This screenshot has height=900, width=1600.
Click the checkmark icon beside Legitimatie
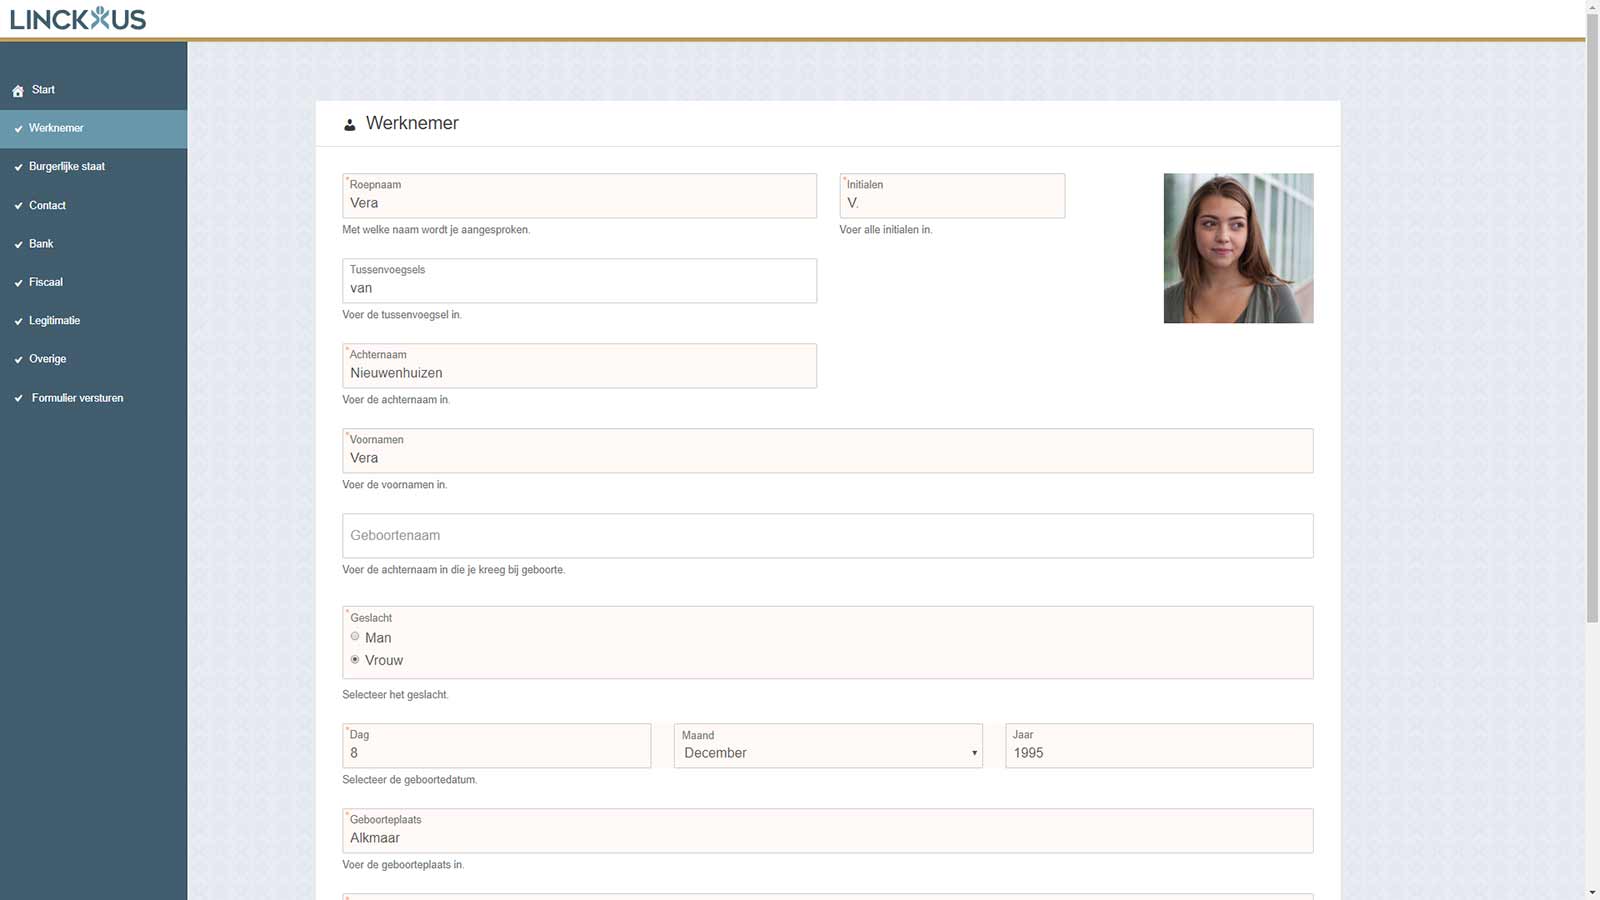coord(18,322)
